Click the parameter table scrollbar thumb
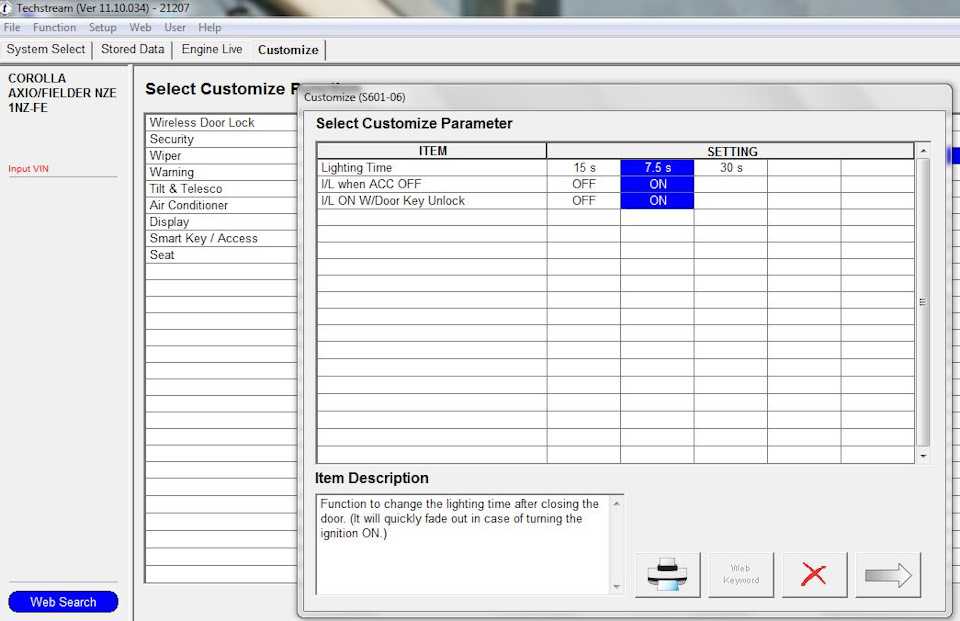Viewport: 960px width, 621px height. tap(923, 302)
